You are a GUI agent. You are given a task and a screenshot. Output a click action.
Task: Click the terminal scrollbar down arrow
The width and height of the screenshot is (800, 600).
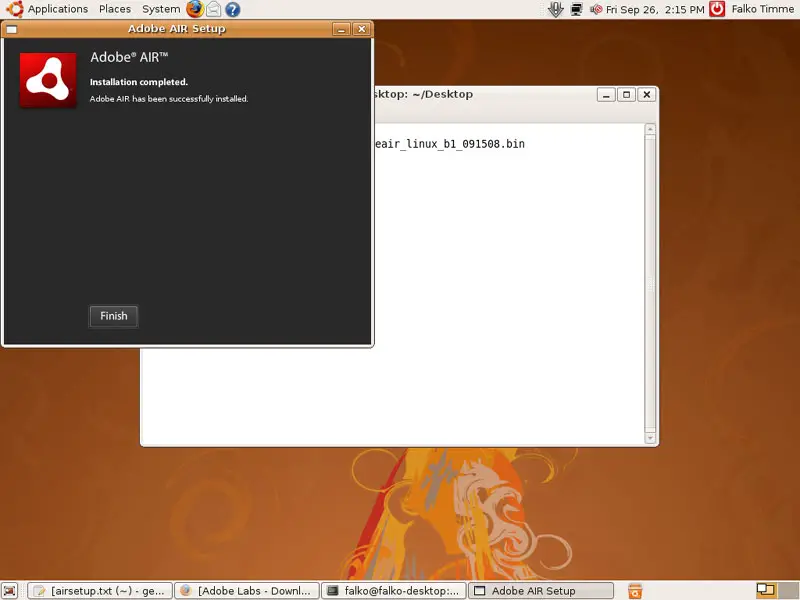point(650,438)
